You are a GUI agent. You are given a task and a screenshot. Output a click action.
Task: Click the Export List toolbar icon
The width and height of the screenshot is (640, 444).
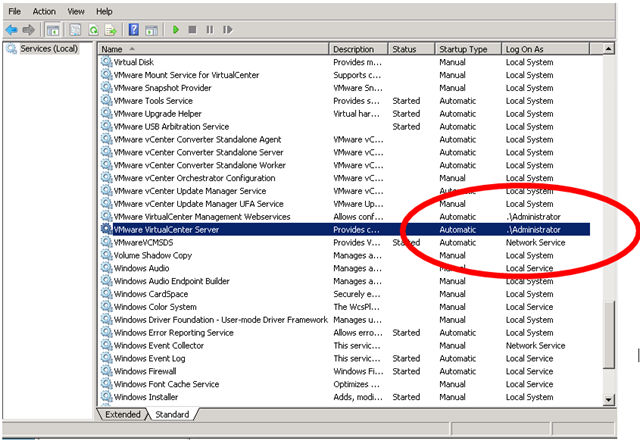click(111, 30)
